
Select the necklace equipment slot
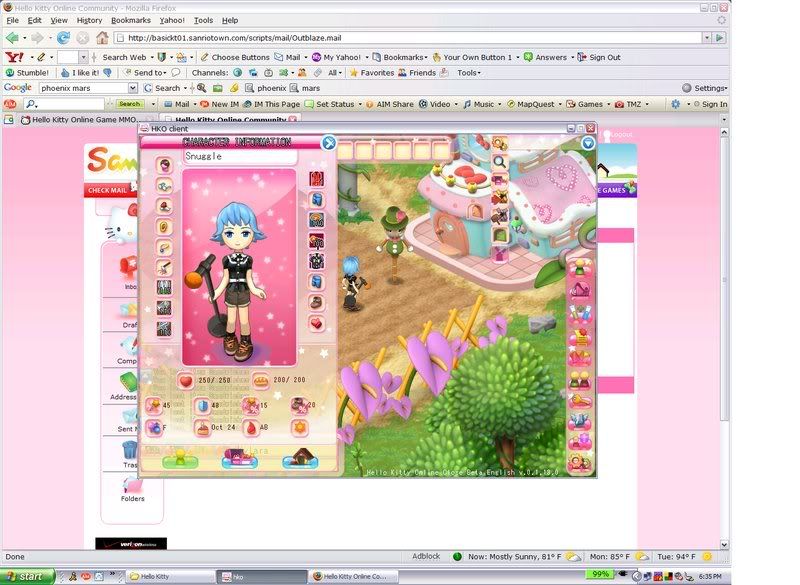pyautogui.click(x=164, y=247)
